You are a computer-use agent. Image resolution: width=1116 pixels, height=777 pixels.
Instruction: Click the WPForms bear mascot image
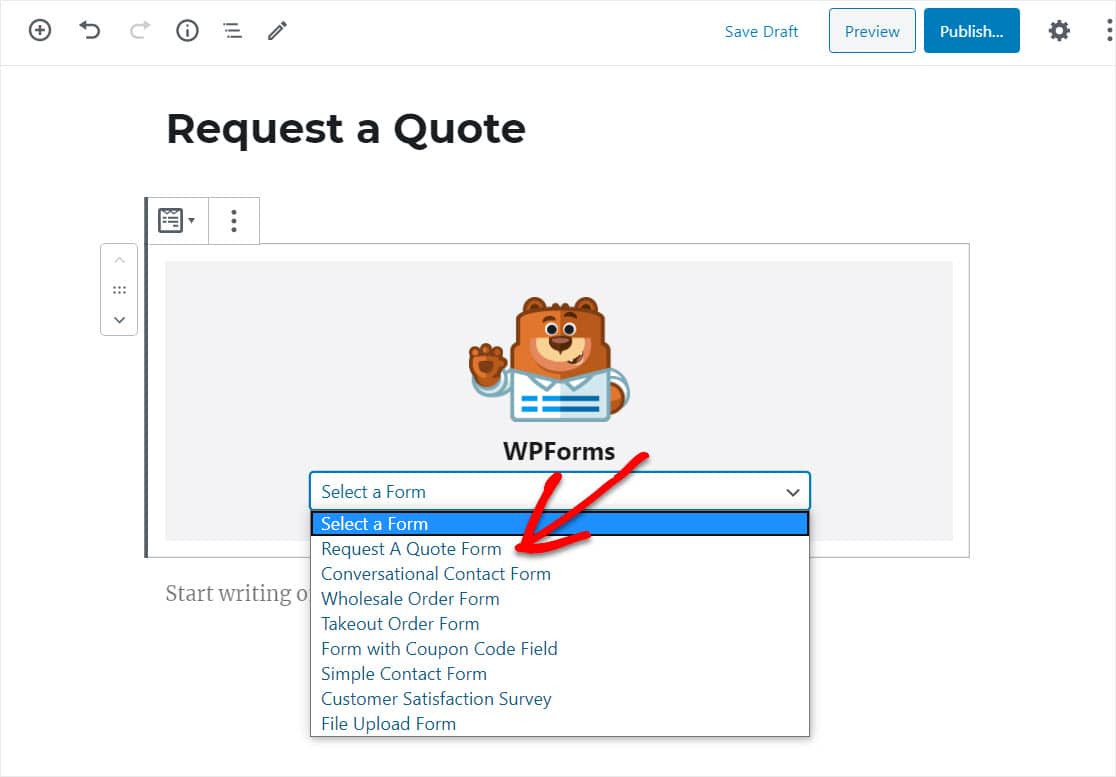point(549,359)
